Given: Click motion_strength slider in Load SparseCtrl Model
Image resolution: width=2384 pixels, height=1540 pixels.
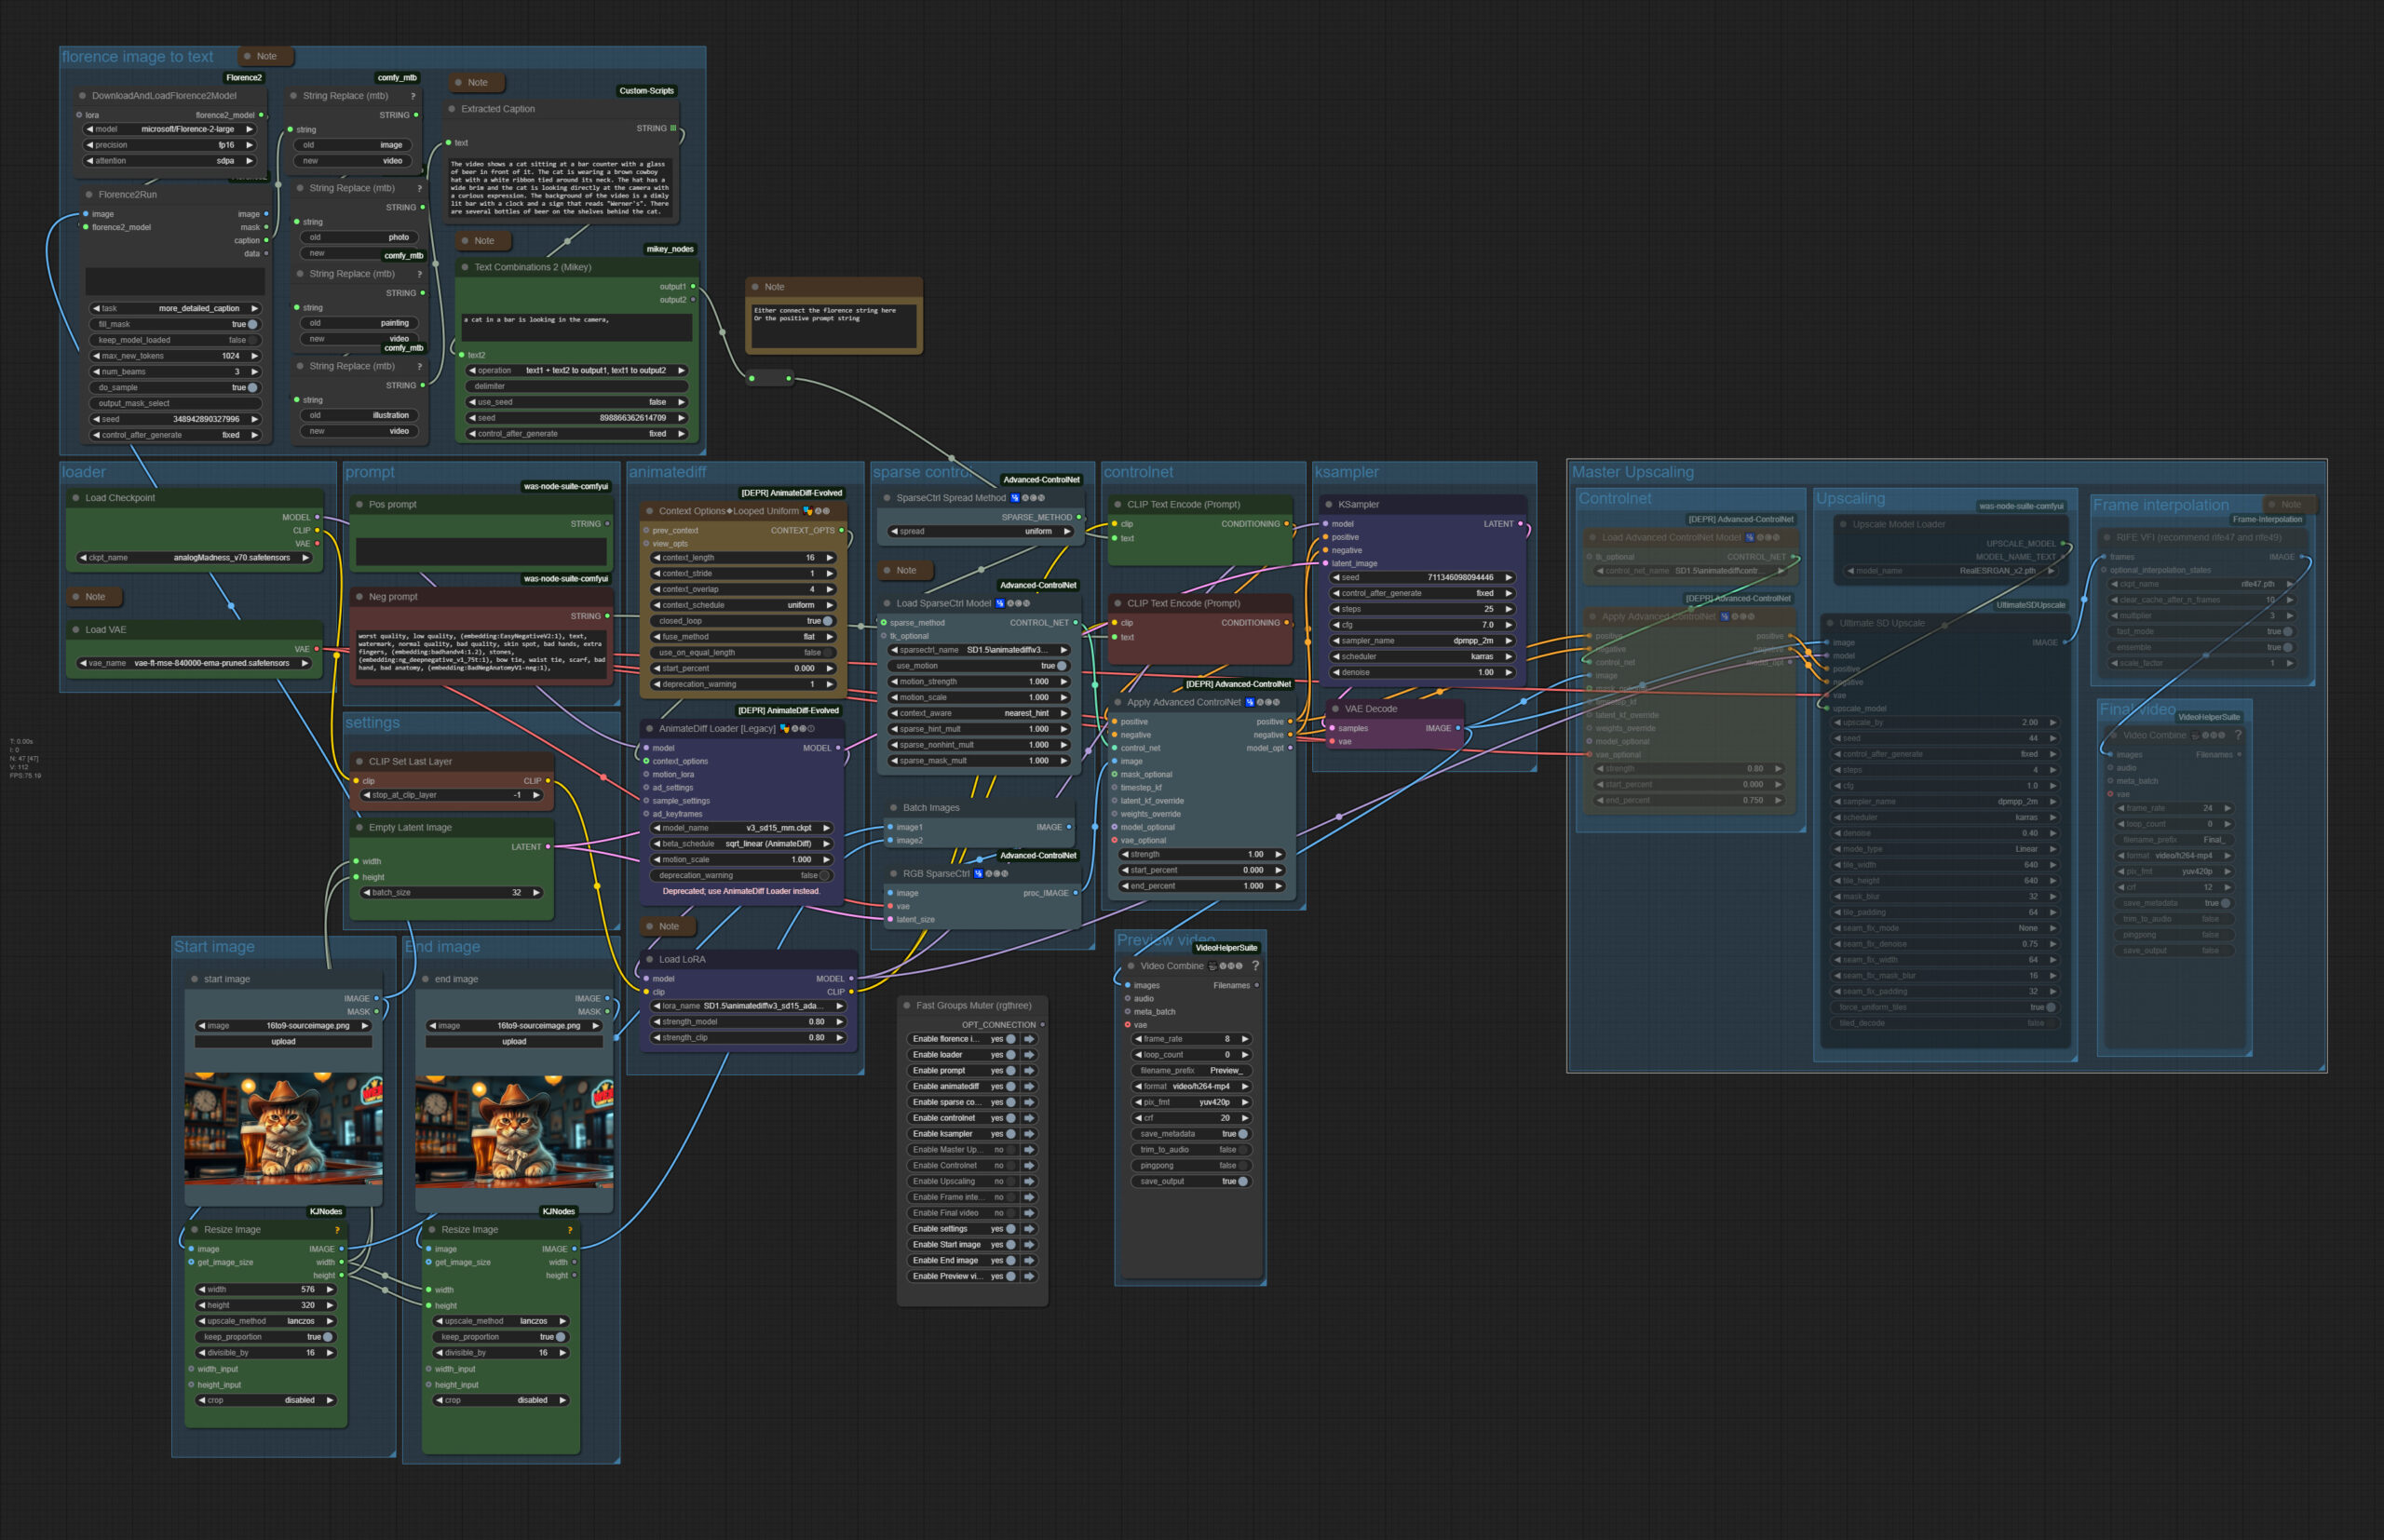Looking at the screenshot, I should point(980,682).
